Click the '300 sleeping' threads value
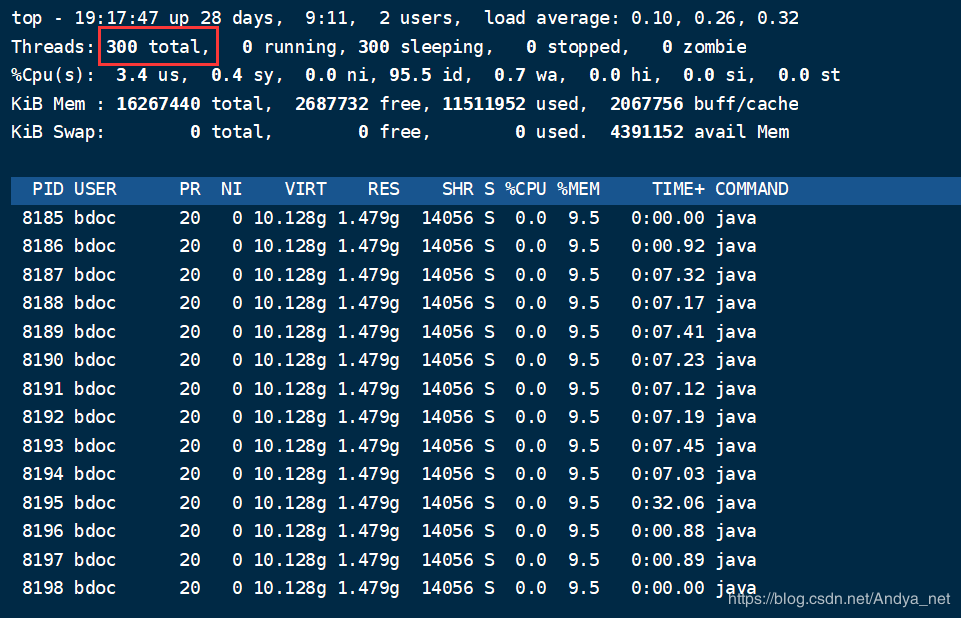The height and width of the screenshot is (618, 961). (x=425, y=47)
